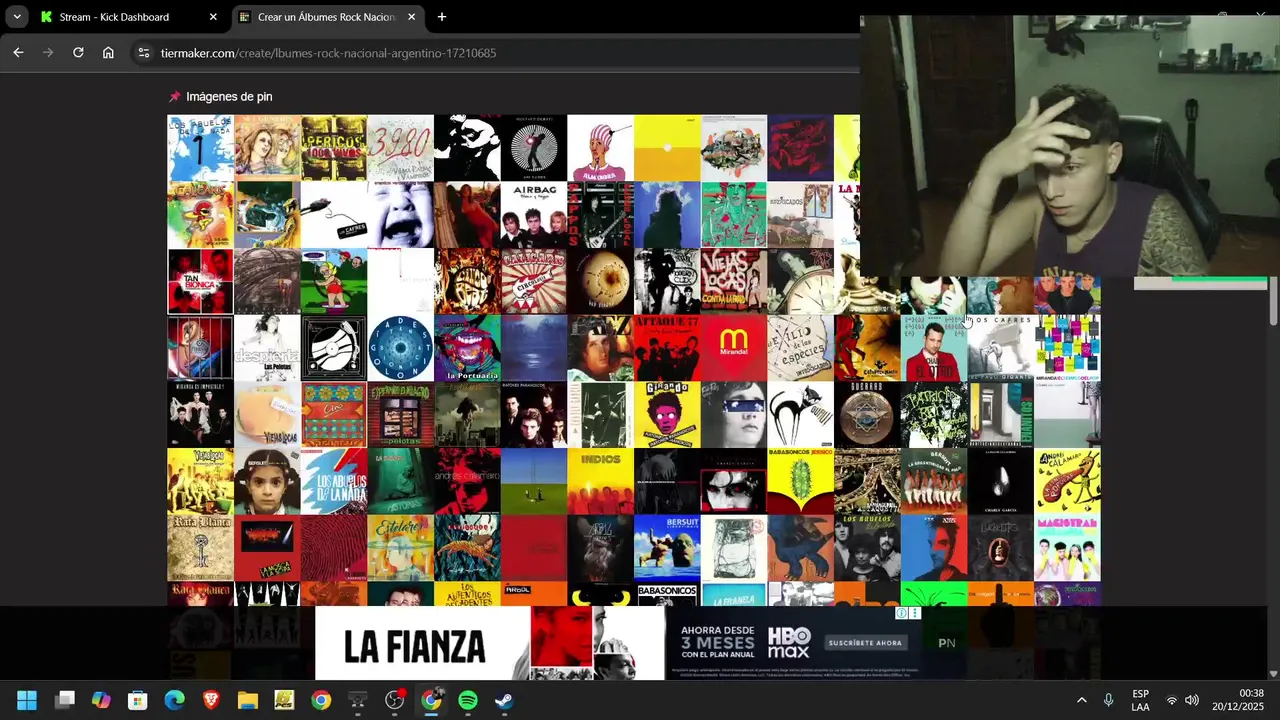This screenshot has width=1280, height=720.
Task: Open Microsoft Store from taskbar
Action: tap(138, 700)
